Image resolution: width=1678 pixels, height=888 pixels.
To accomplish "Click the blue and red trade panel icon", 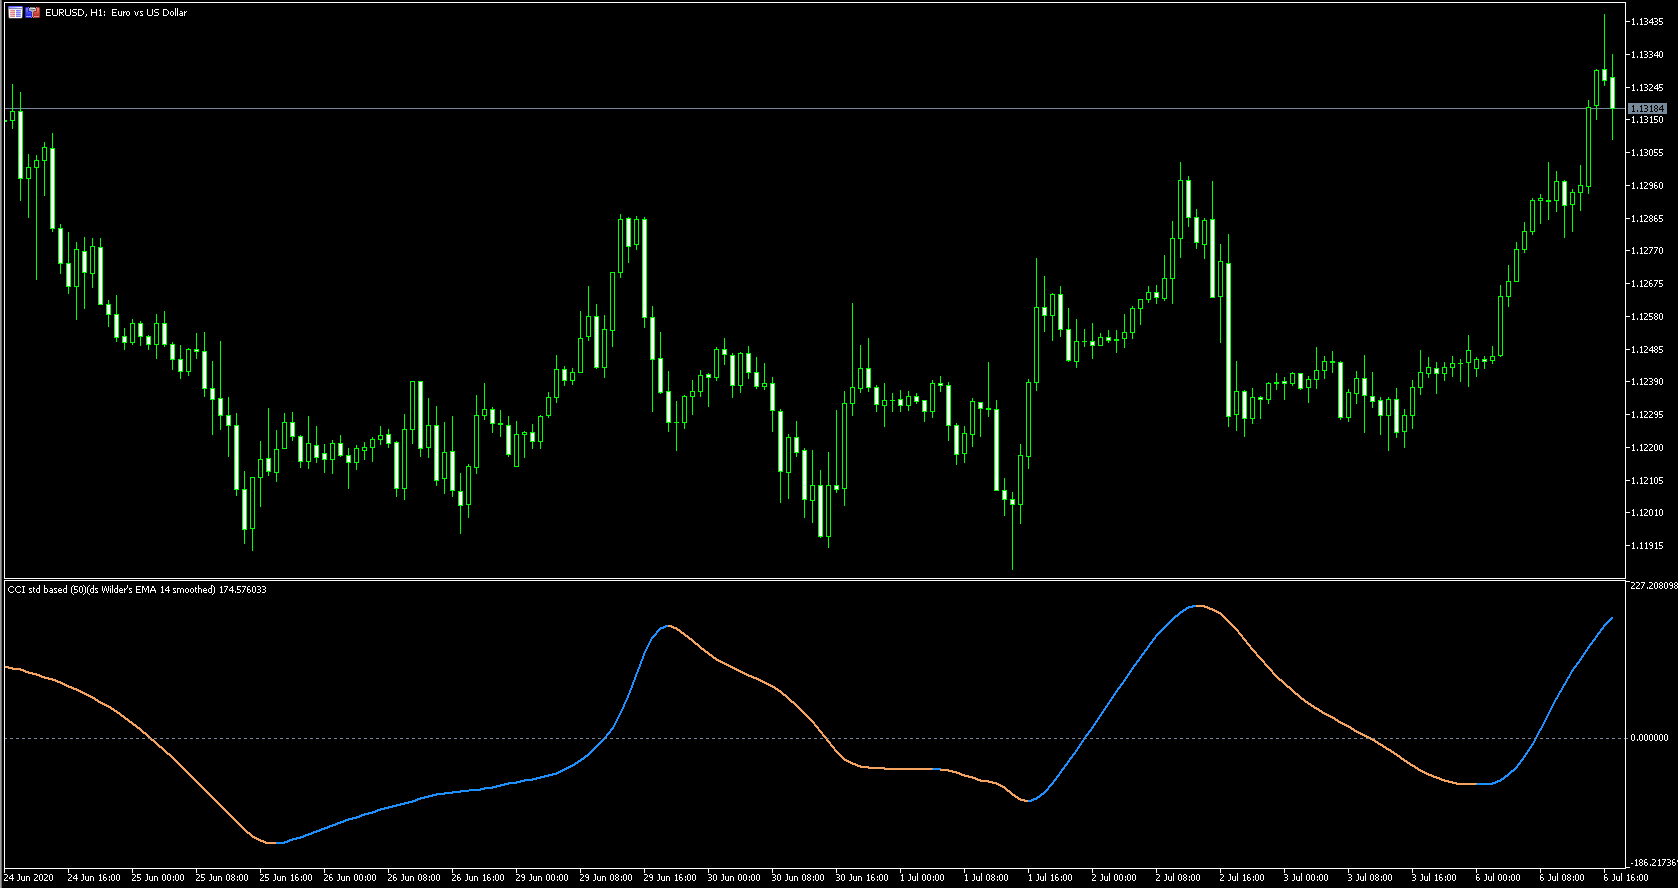I will tap(33, 13).
